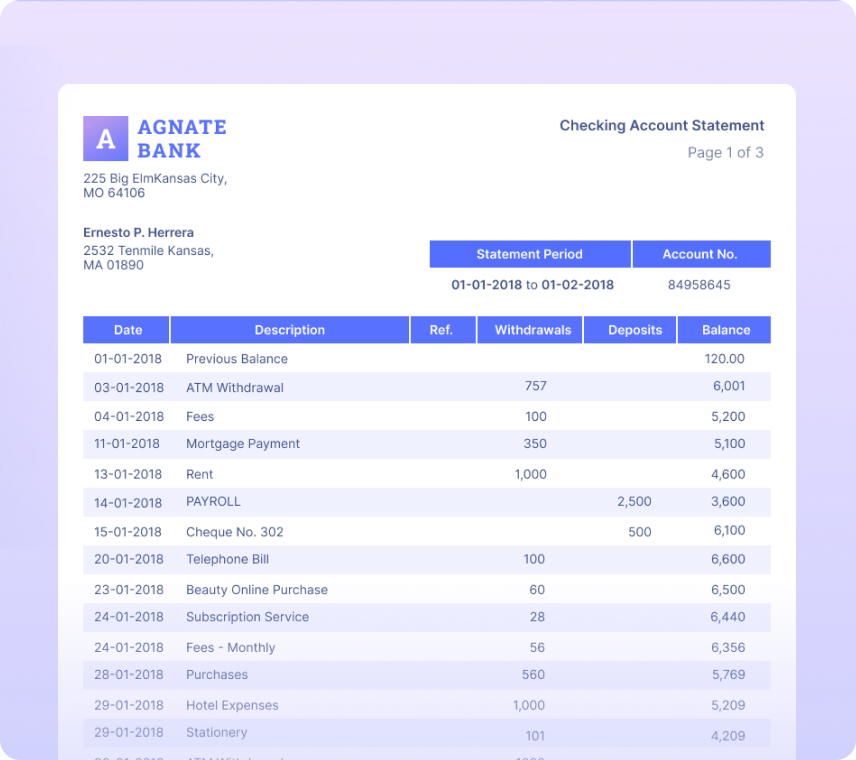Click the customer name Ernesto P. Herrera
The width and height of the screenshot is (856, 760).
point(137,232)
